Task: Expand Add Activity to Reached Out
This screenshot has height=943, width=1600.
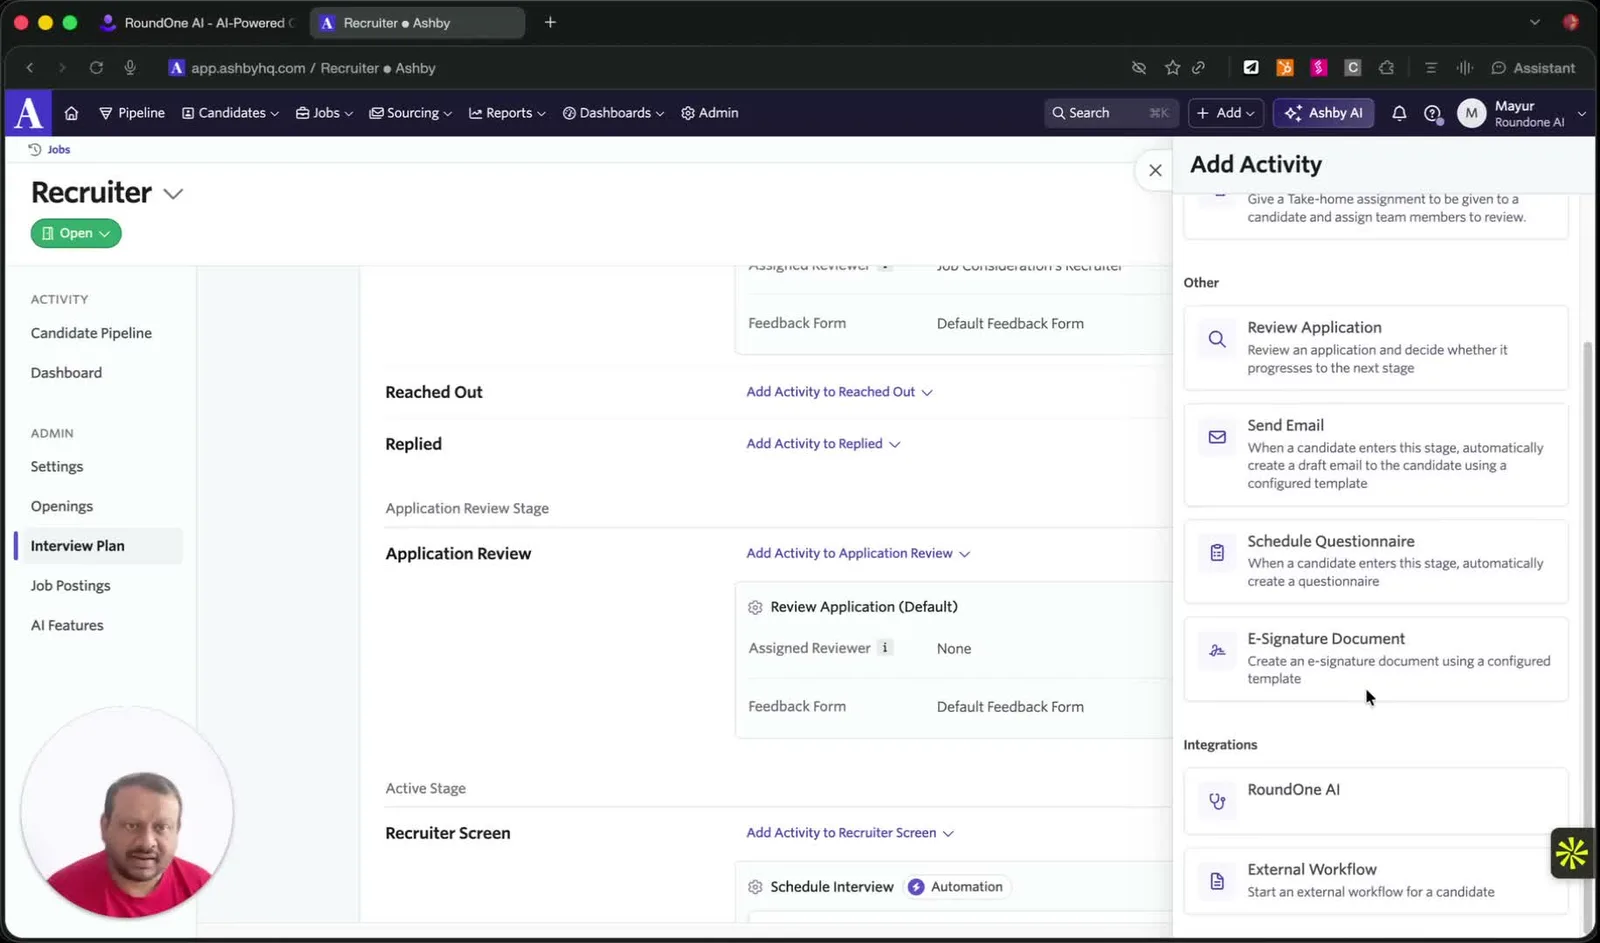Action: [x=839, y=392]
